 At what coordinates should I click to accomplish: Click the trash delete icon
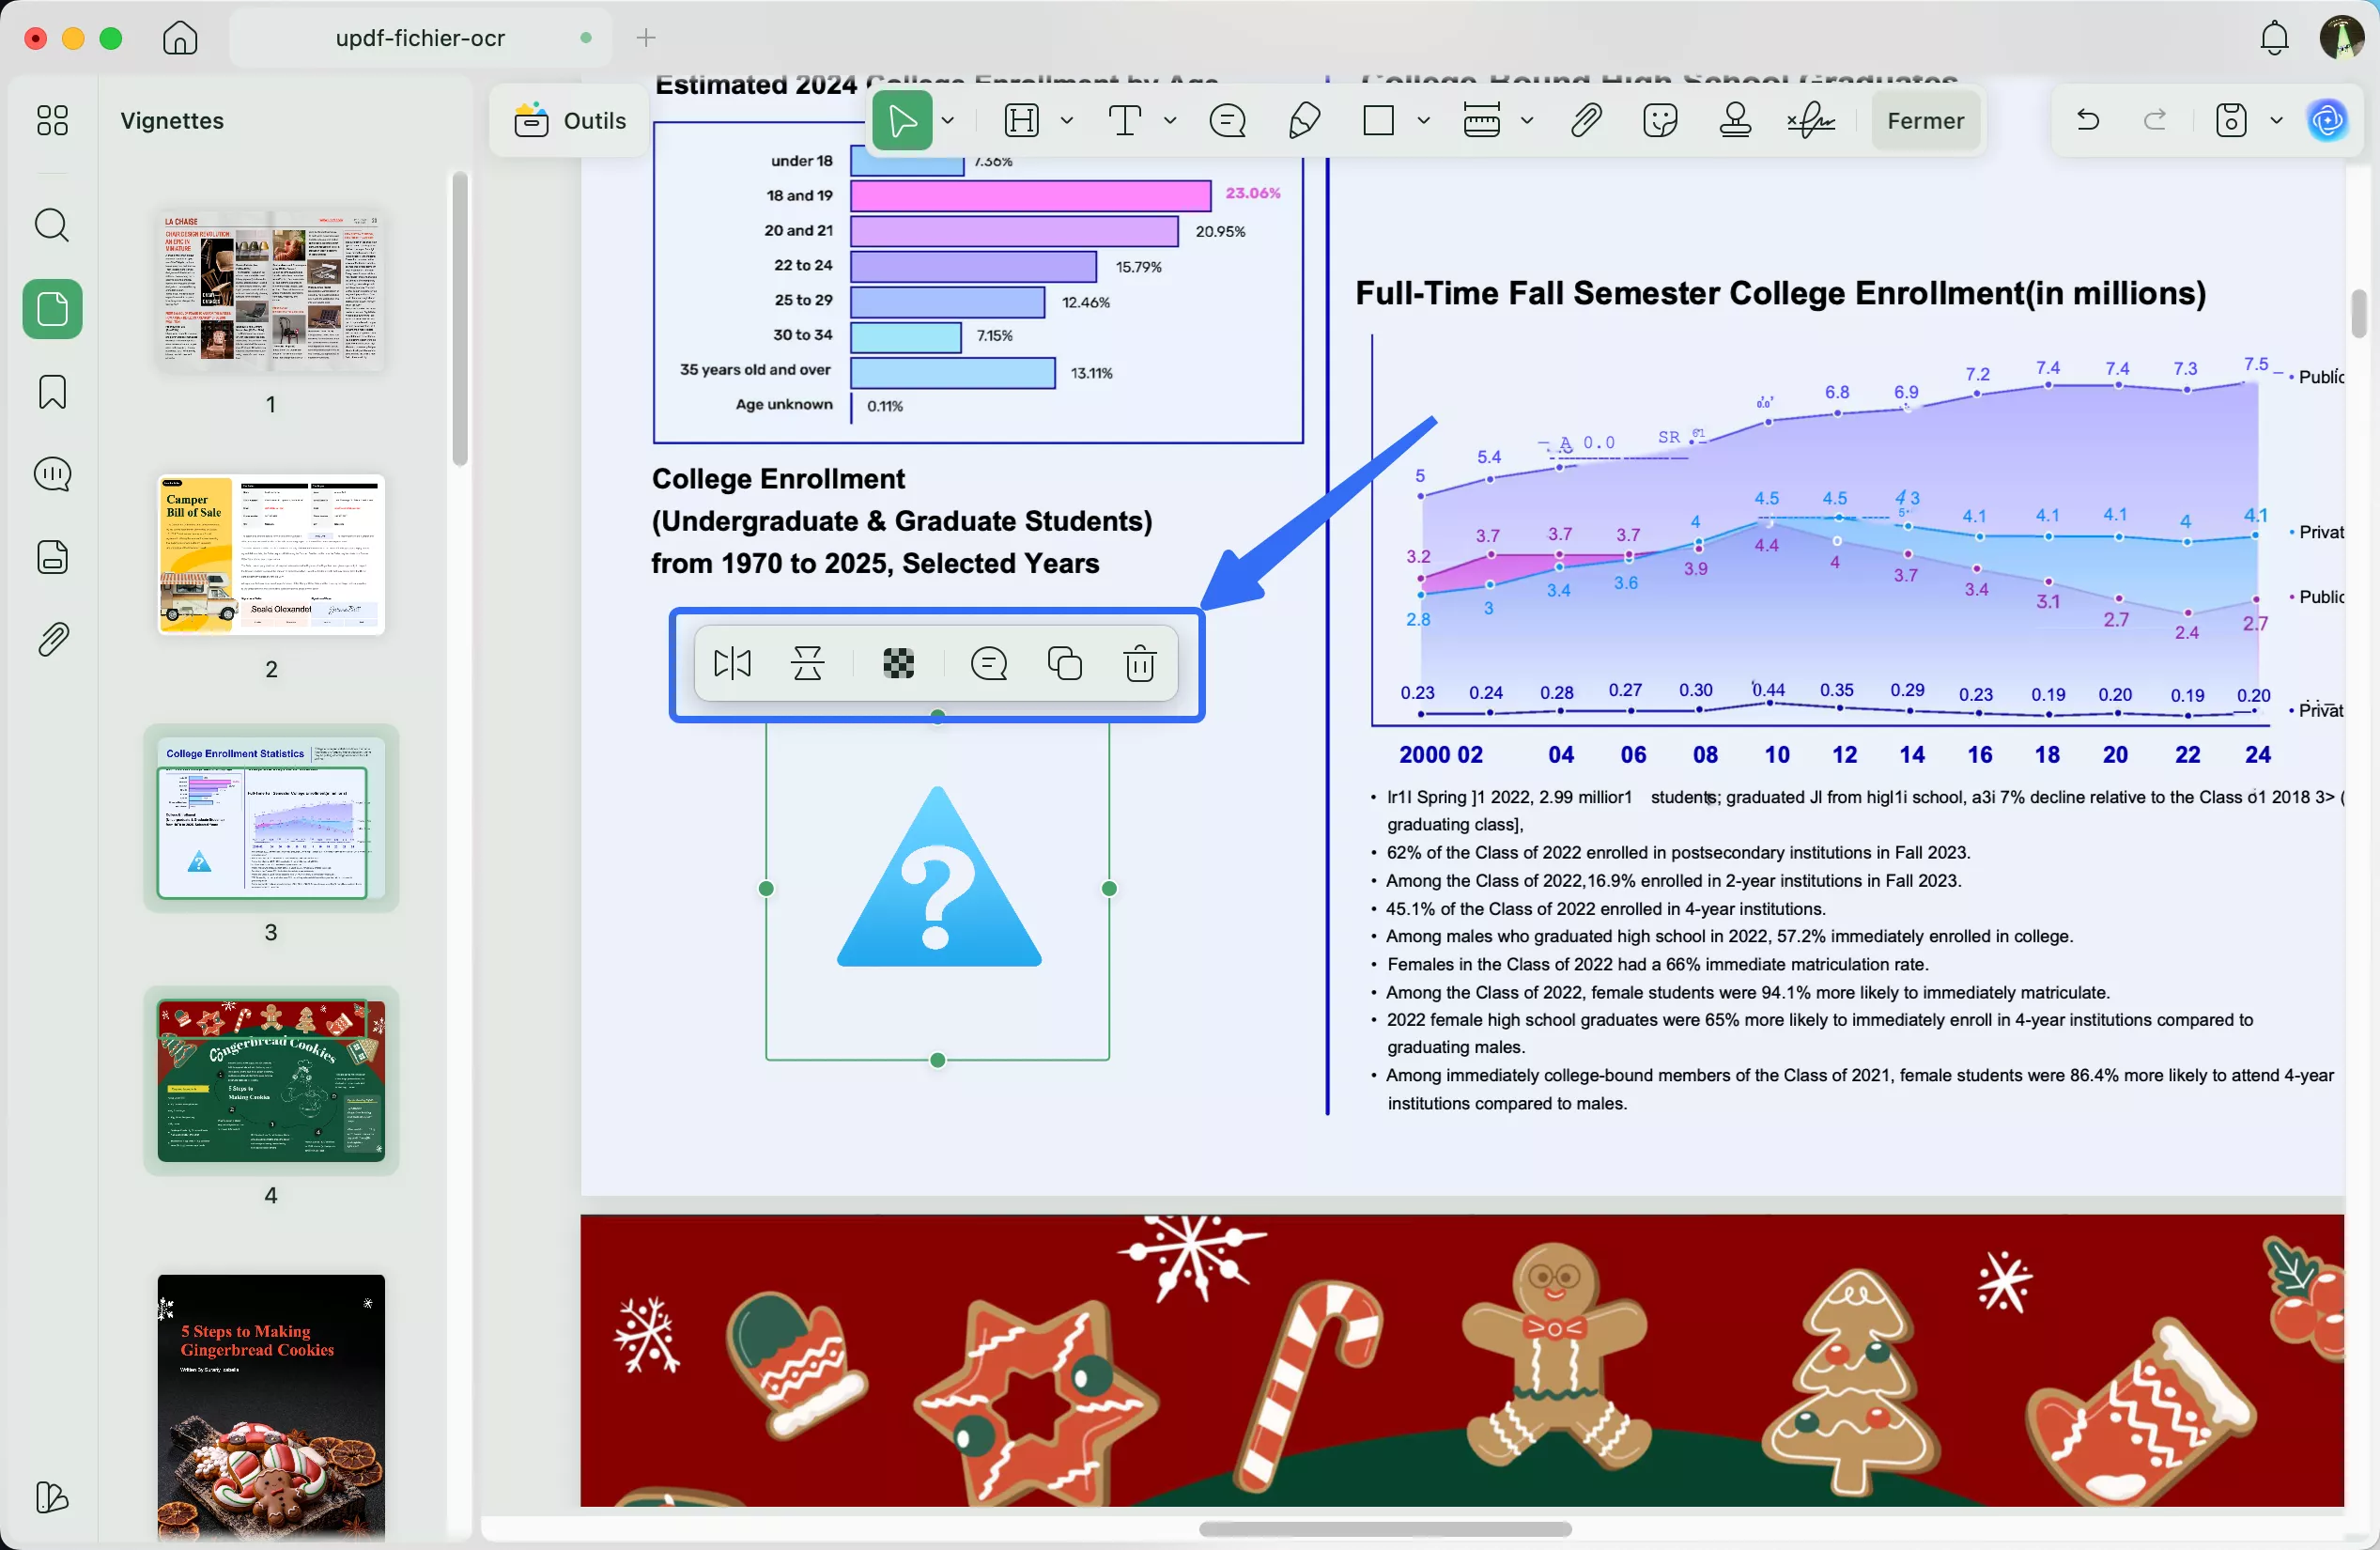(1139, 663)
